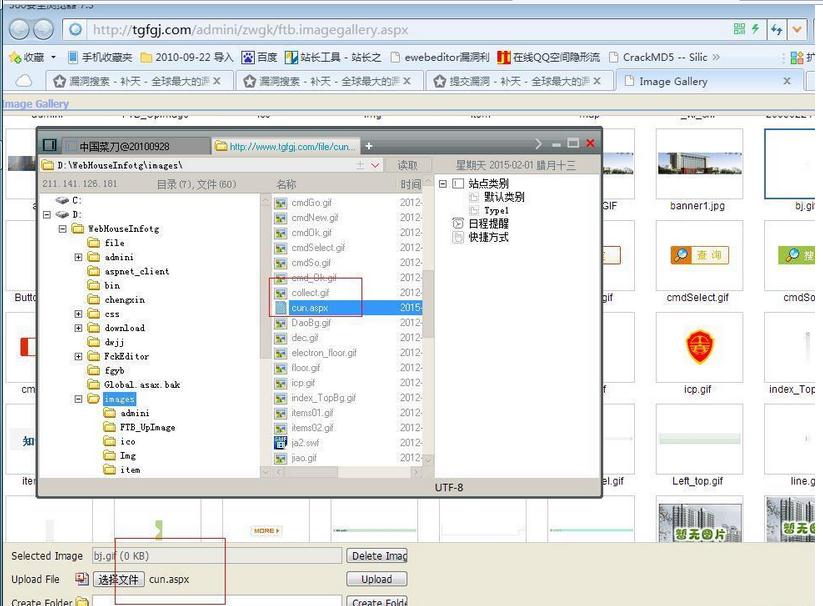Open the banner1.jpg thumbnail in gallery

(699, 163)
